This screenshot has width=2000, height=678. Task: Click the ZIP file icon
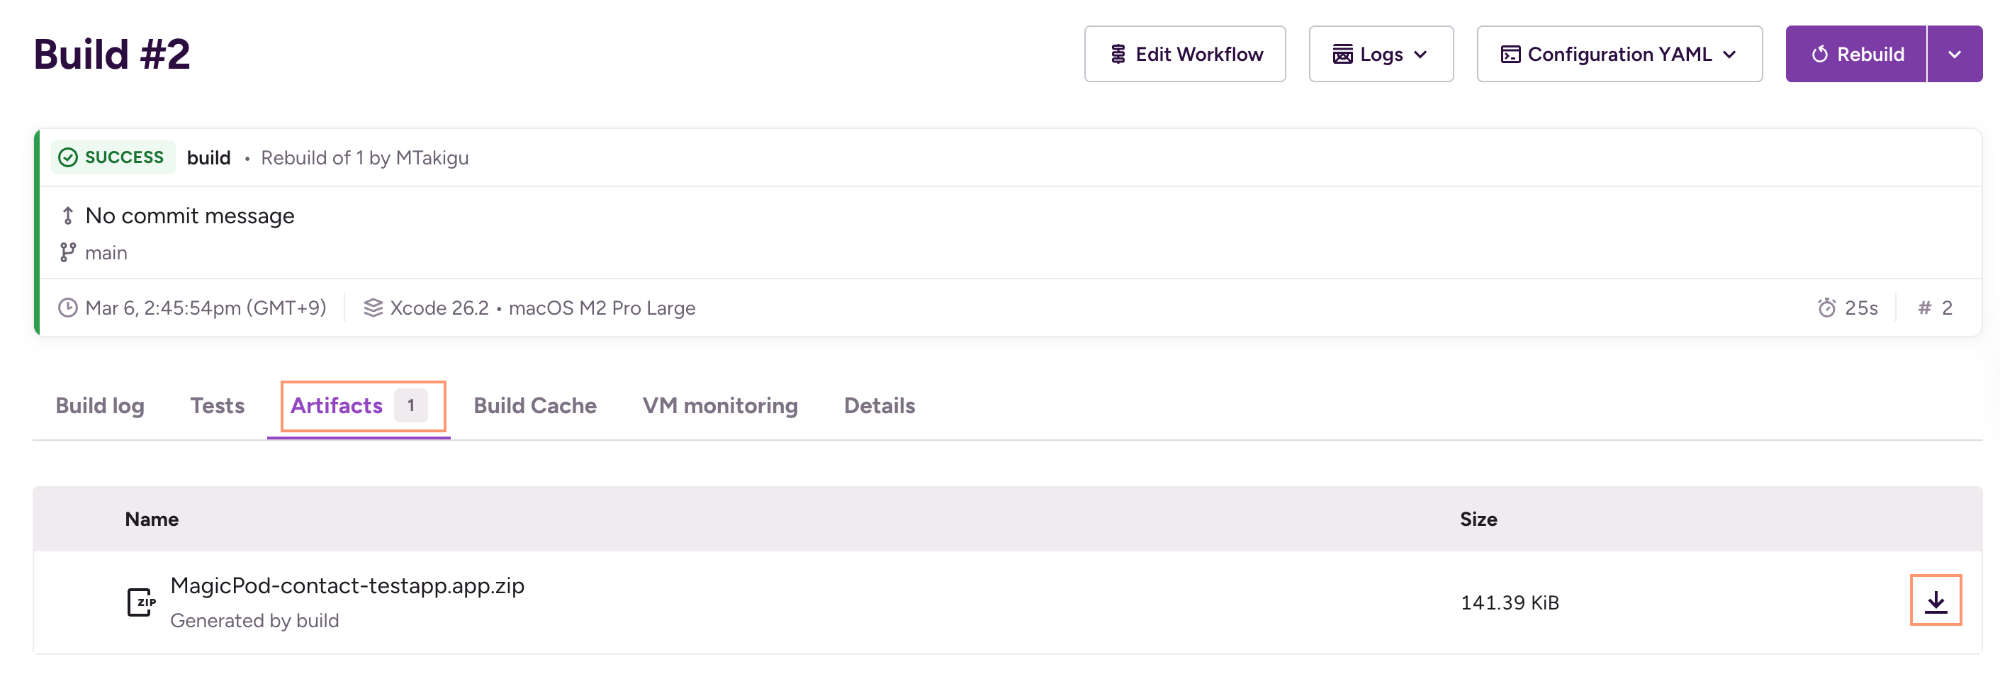click(x=141, y=602)
